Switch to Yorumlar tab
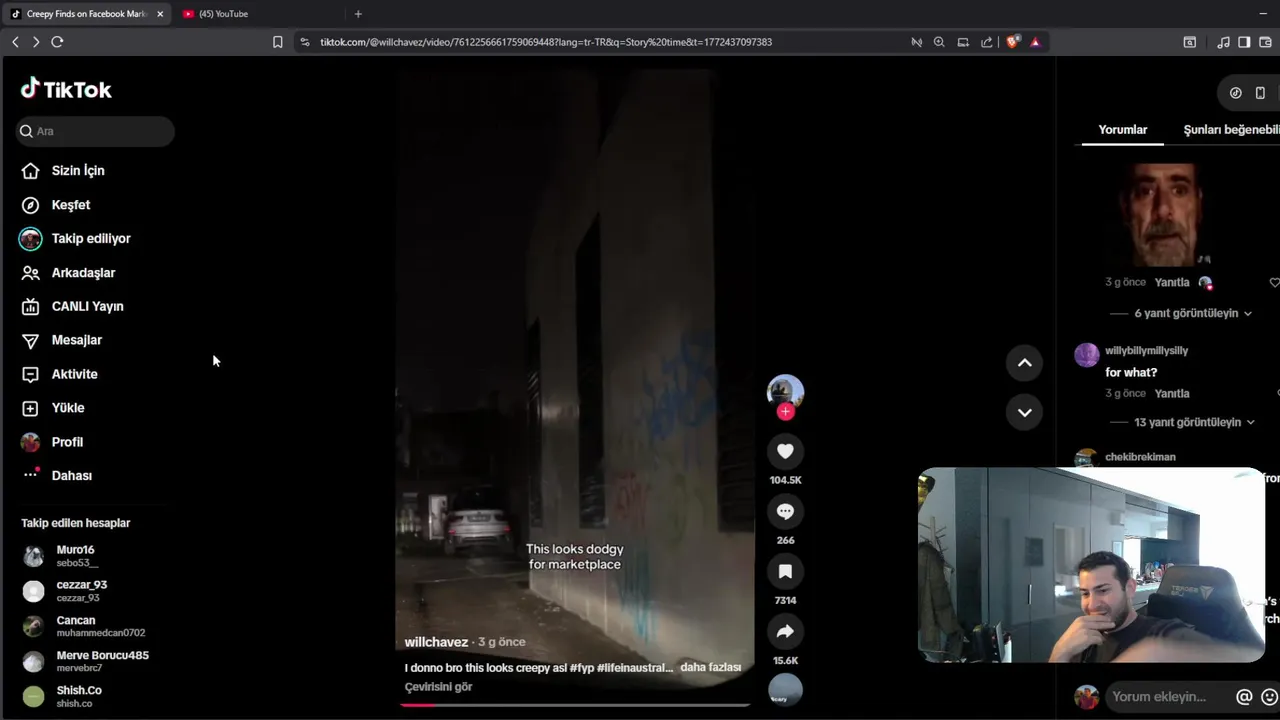The height and width of the screenshot is (720, 1280). pos(1123,130)
